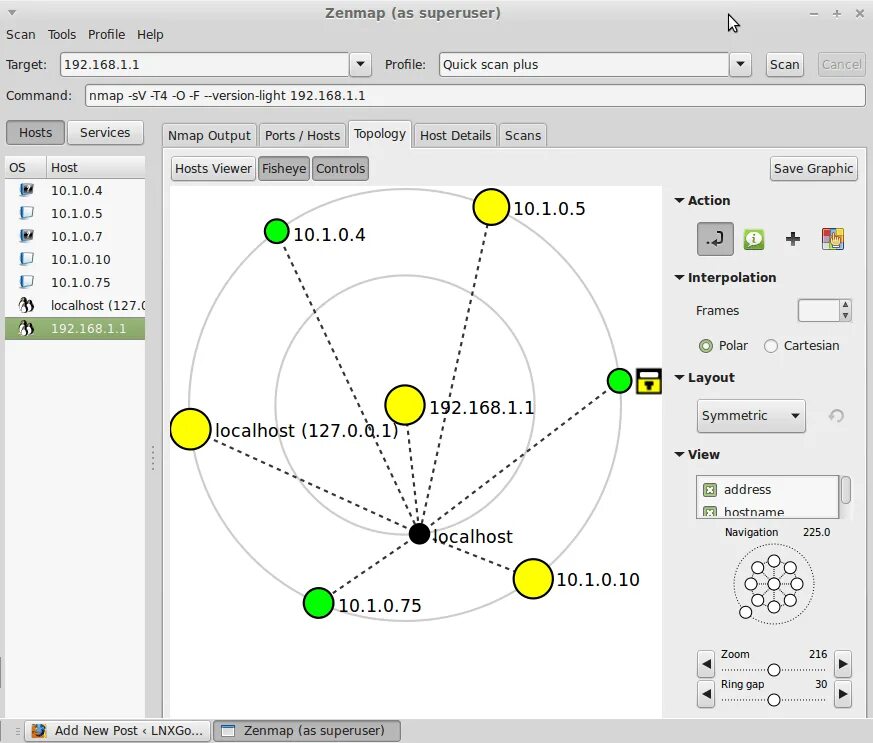Switch the side list to Hosts

[x=35, y=132]
